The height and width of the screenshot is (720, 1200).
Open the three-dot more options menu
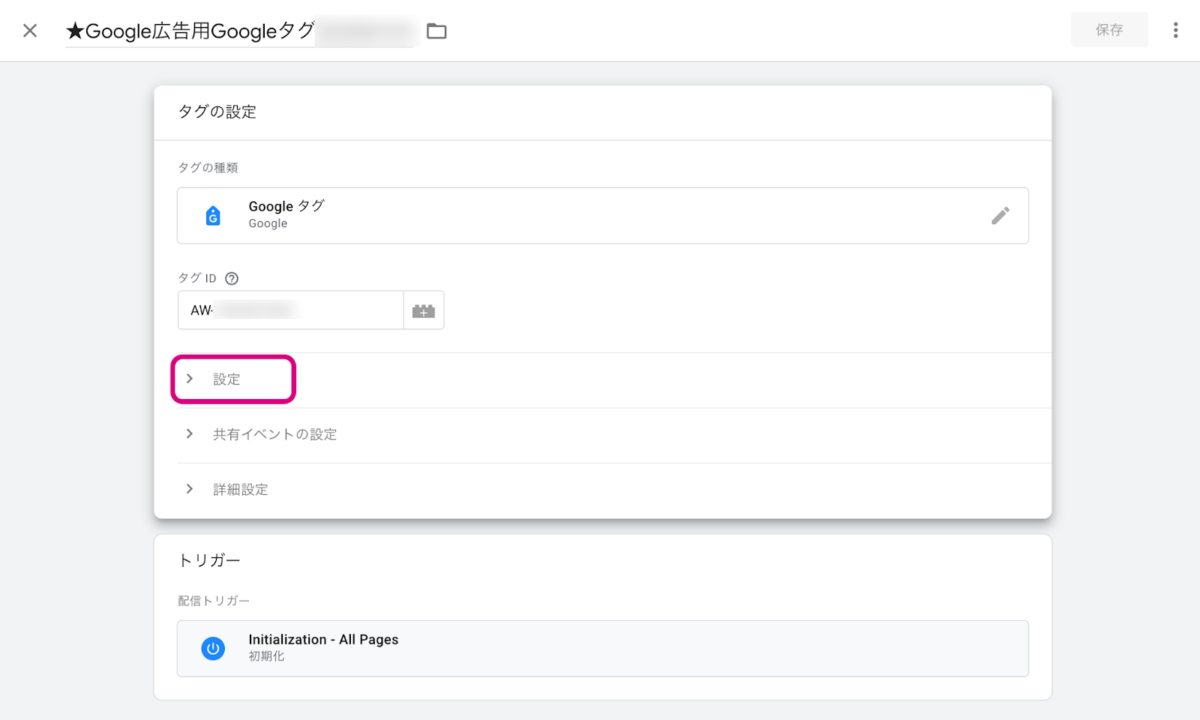tap(1175, 30)
